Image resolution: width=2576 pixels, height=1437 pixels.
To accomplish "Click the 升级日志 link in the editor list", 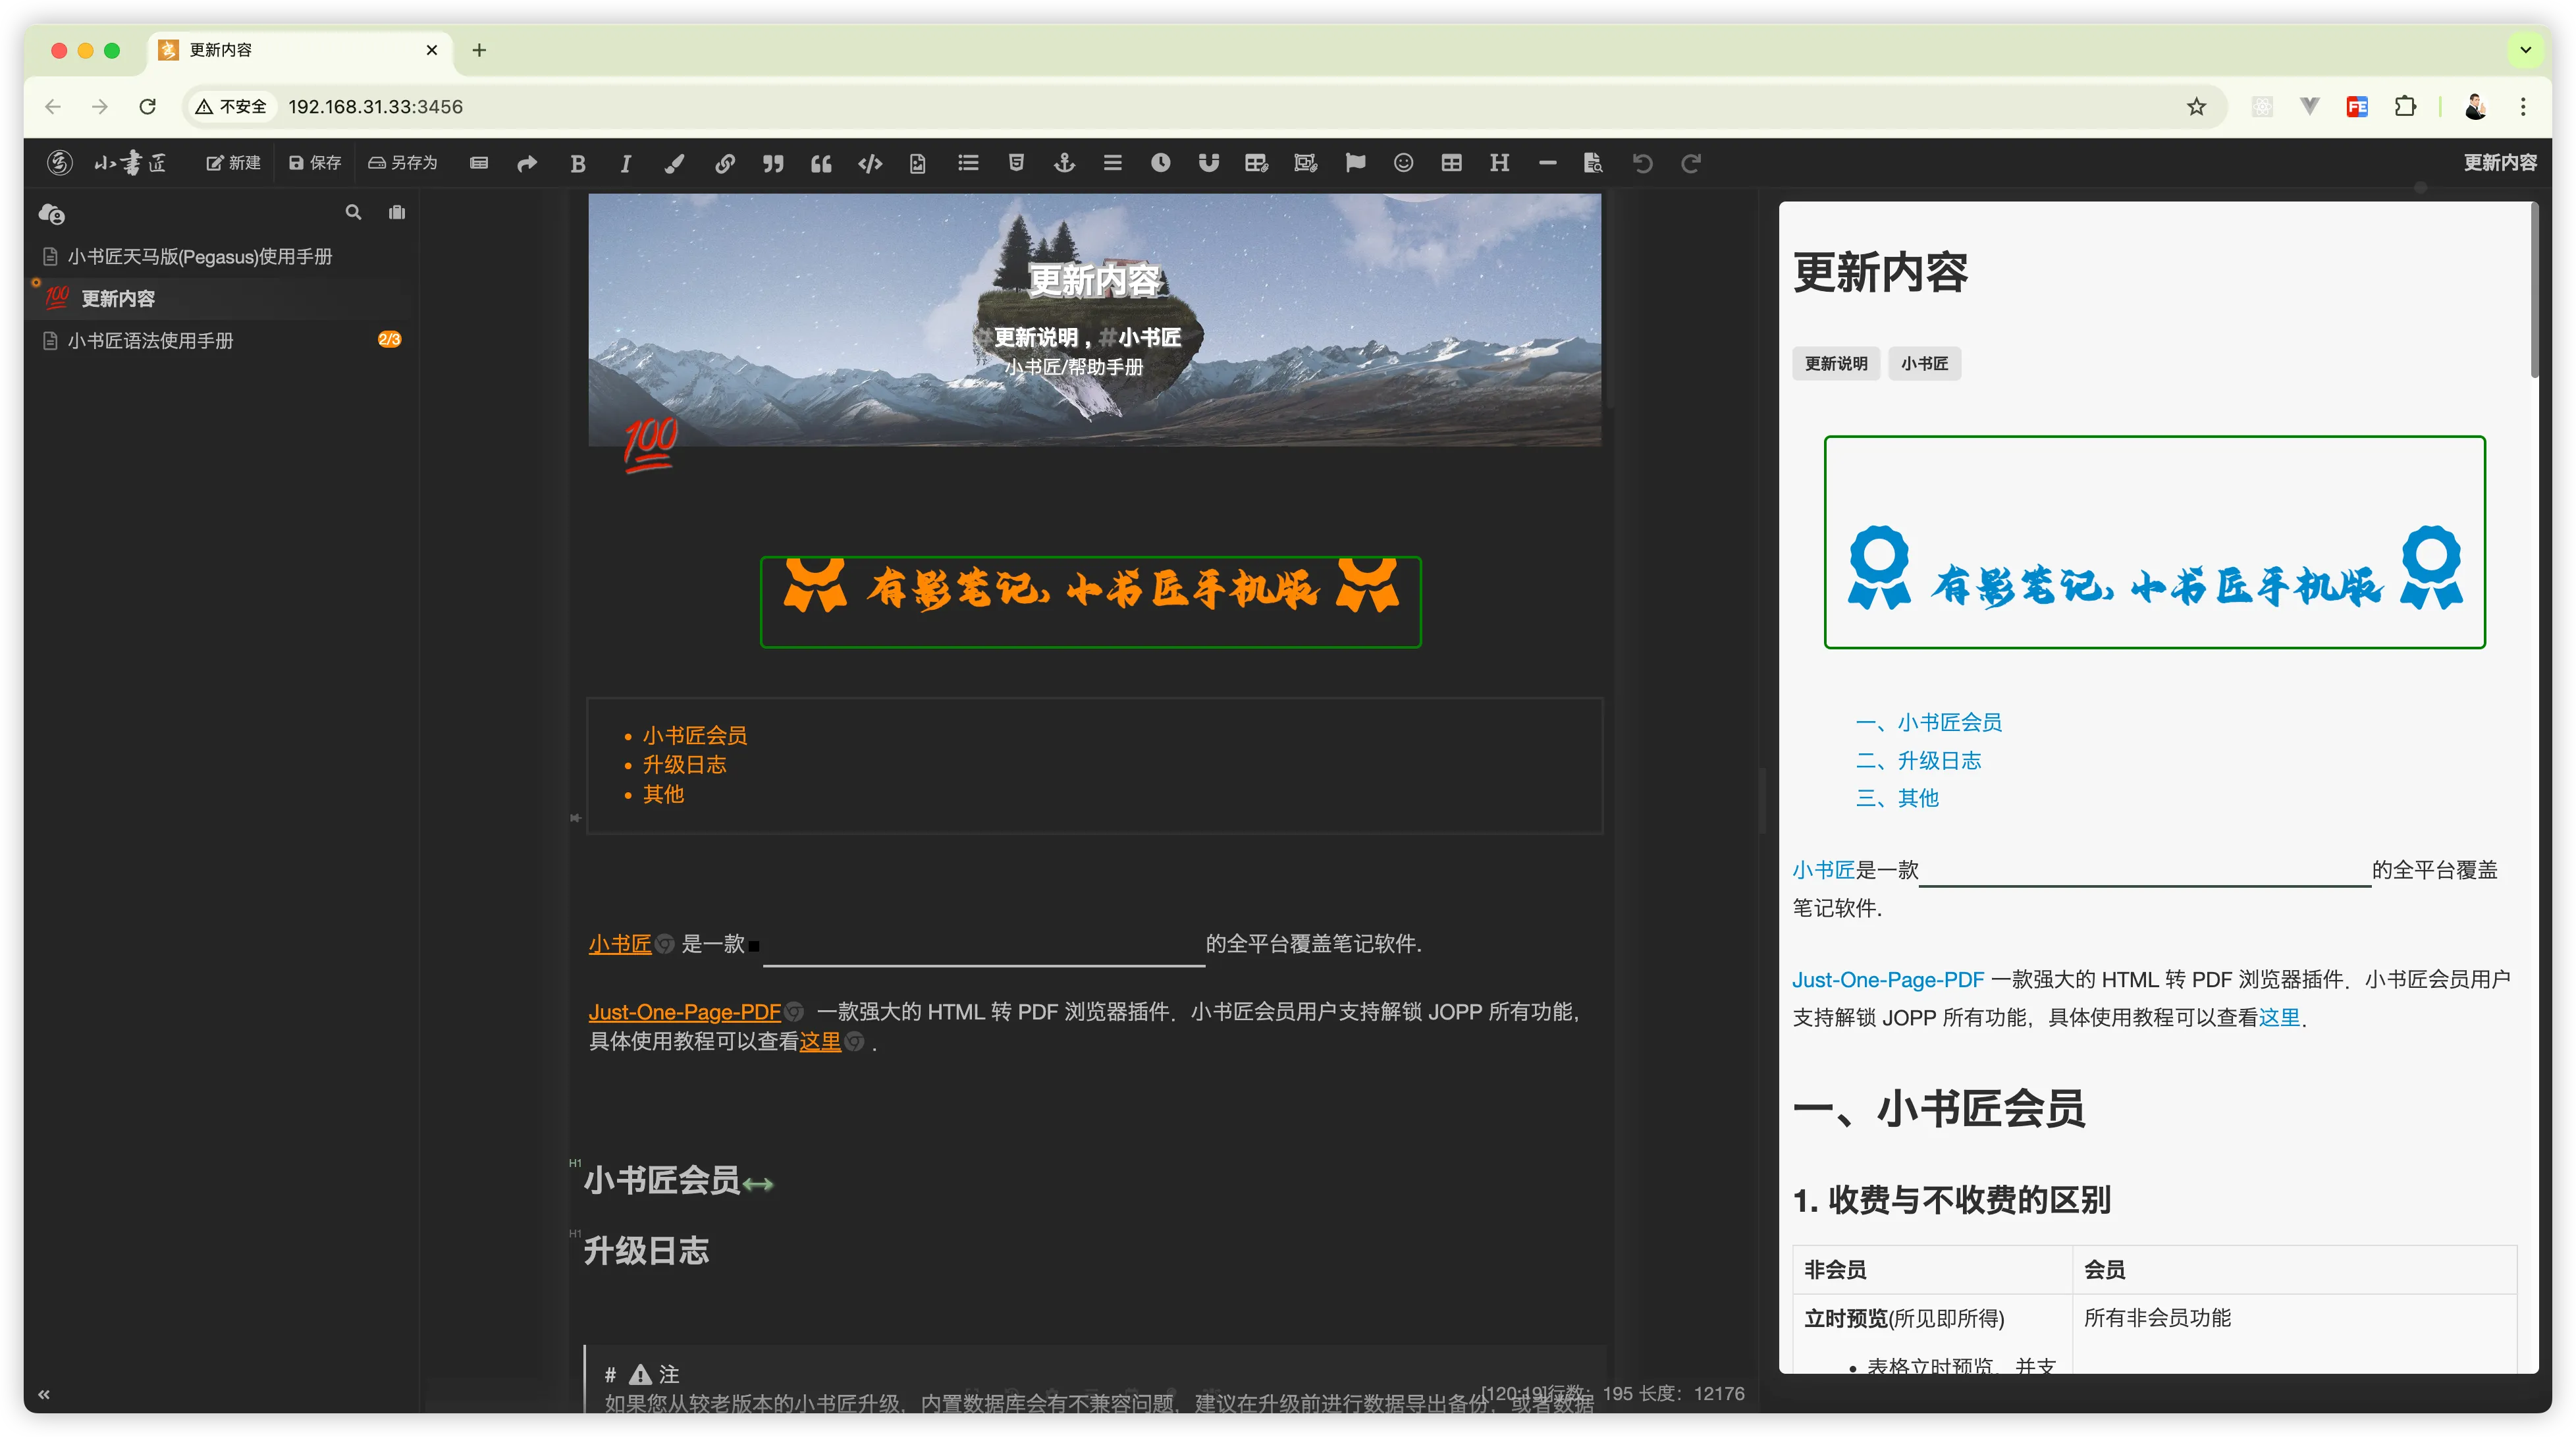I will [684, 765].
